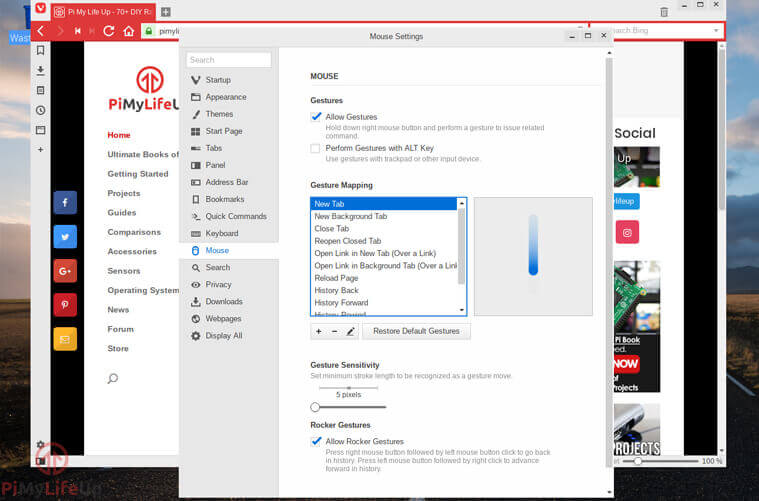This screenshot has width=759, height=501.
Task: Click Restore Default Gestures button
Action: click(416, 331)
